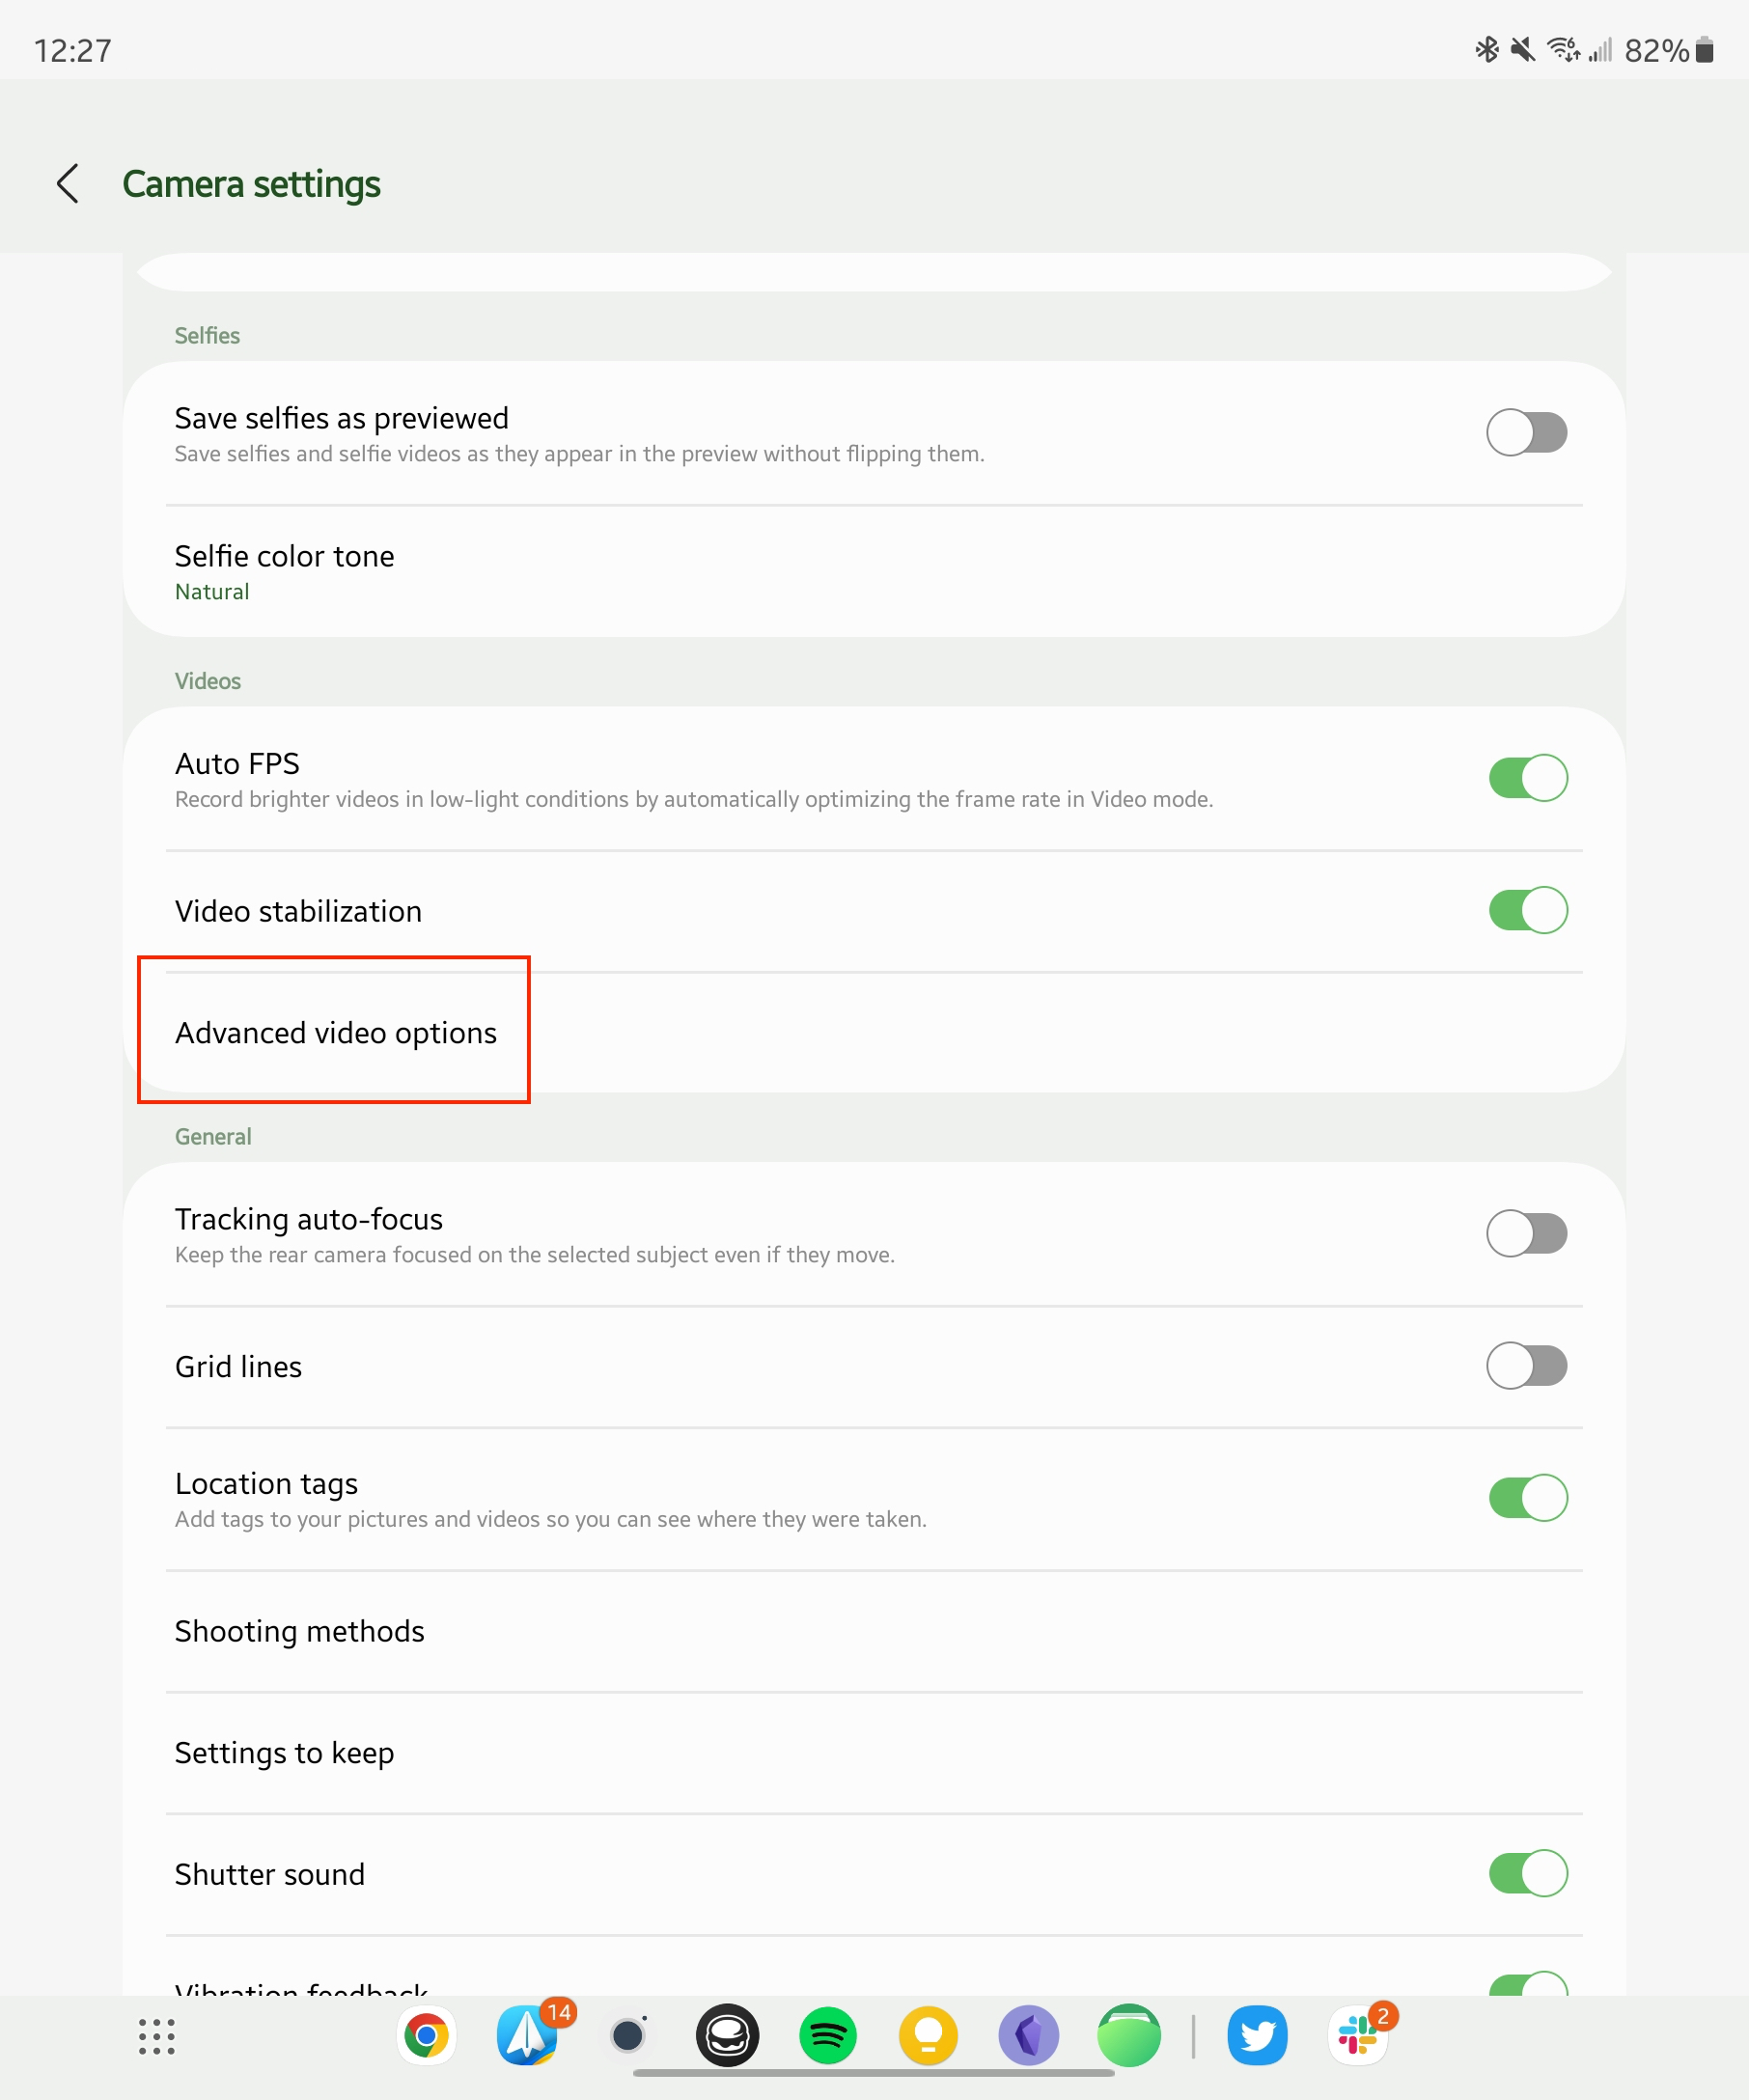The width and height of the screenshot is (1749, 2100).
Task: Enable Save selfies as previewed
Action: [x=1527, y=433]
